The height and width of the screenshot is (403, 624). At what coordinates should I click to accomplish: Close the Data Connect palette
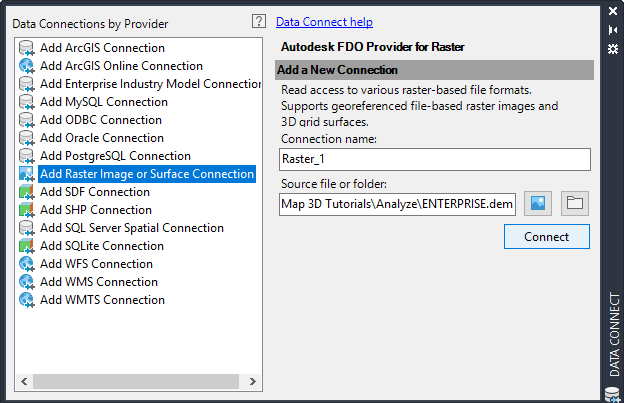(x=612, y=12)
